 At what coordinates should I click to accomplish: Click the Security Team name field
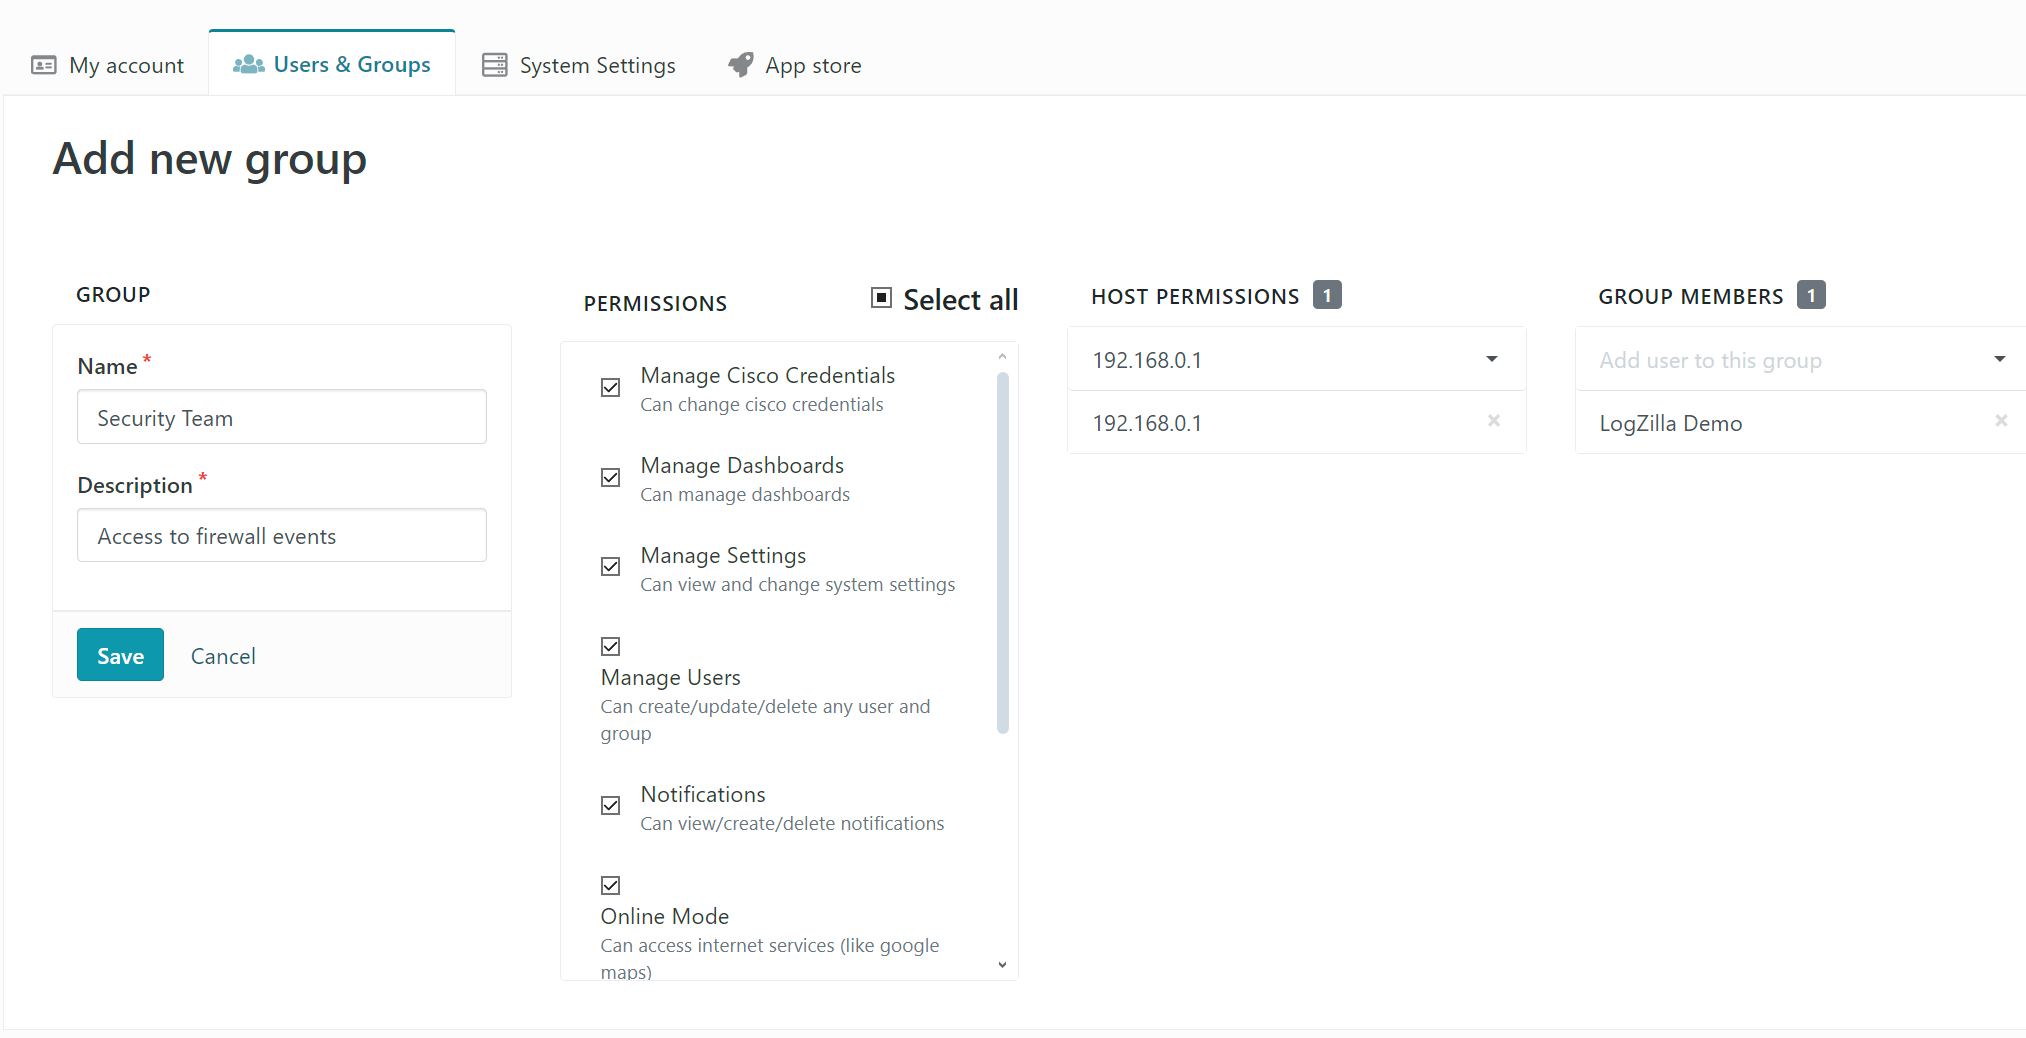pyautogui.click(x=281, y=417)
